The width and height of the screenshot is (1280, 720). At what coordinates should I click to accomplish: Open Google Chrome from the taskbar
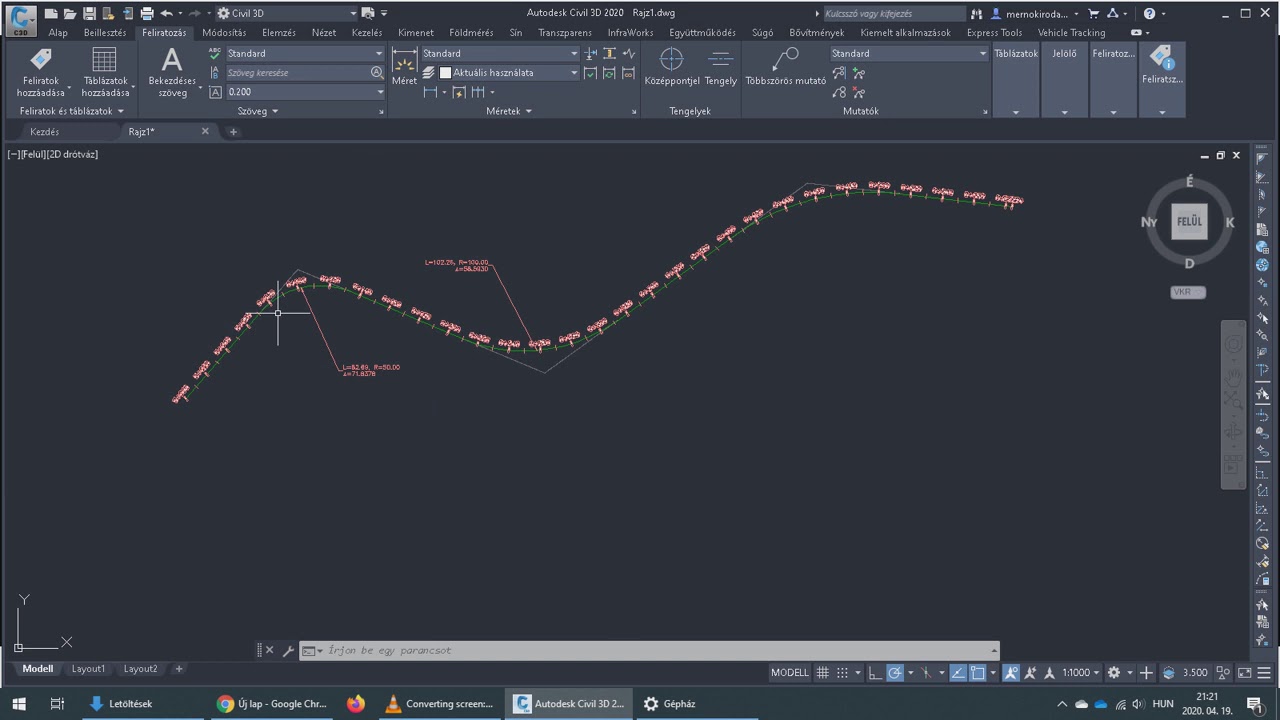coord(273,704)
